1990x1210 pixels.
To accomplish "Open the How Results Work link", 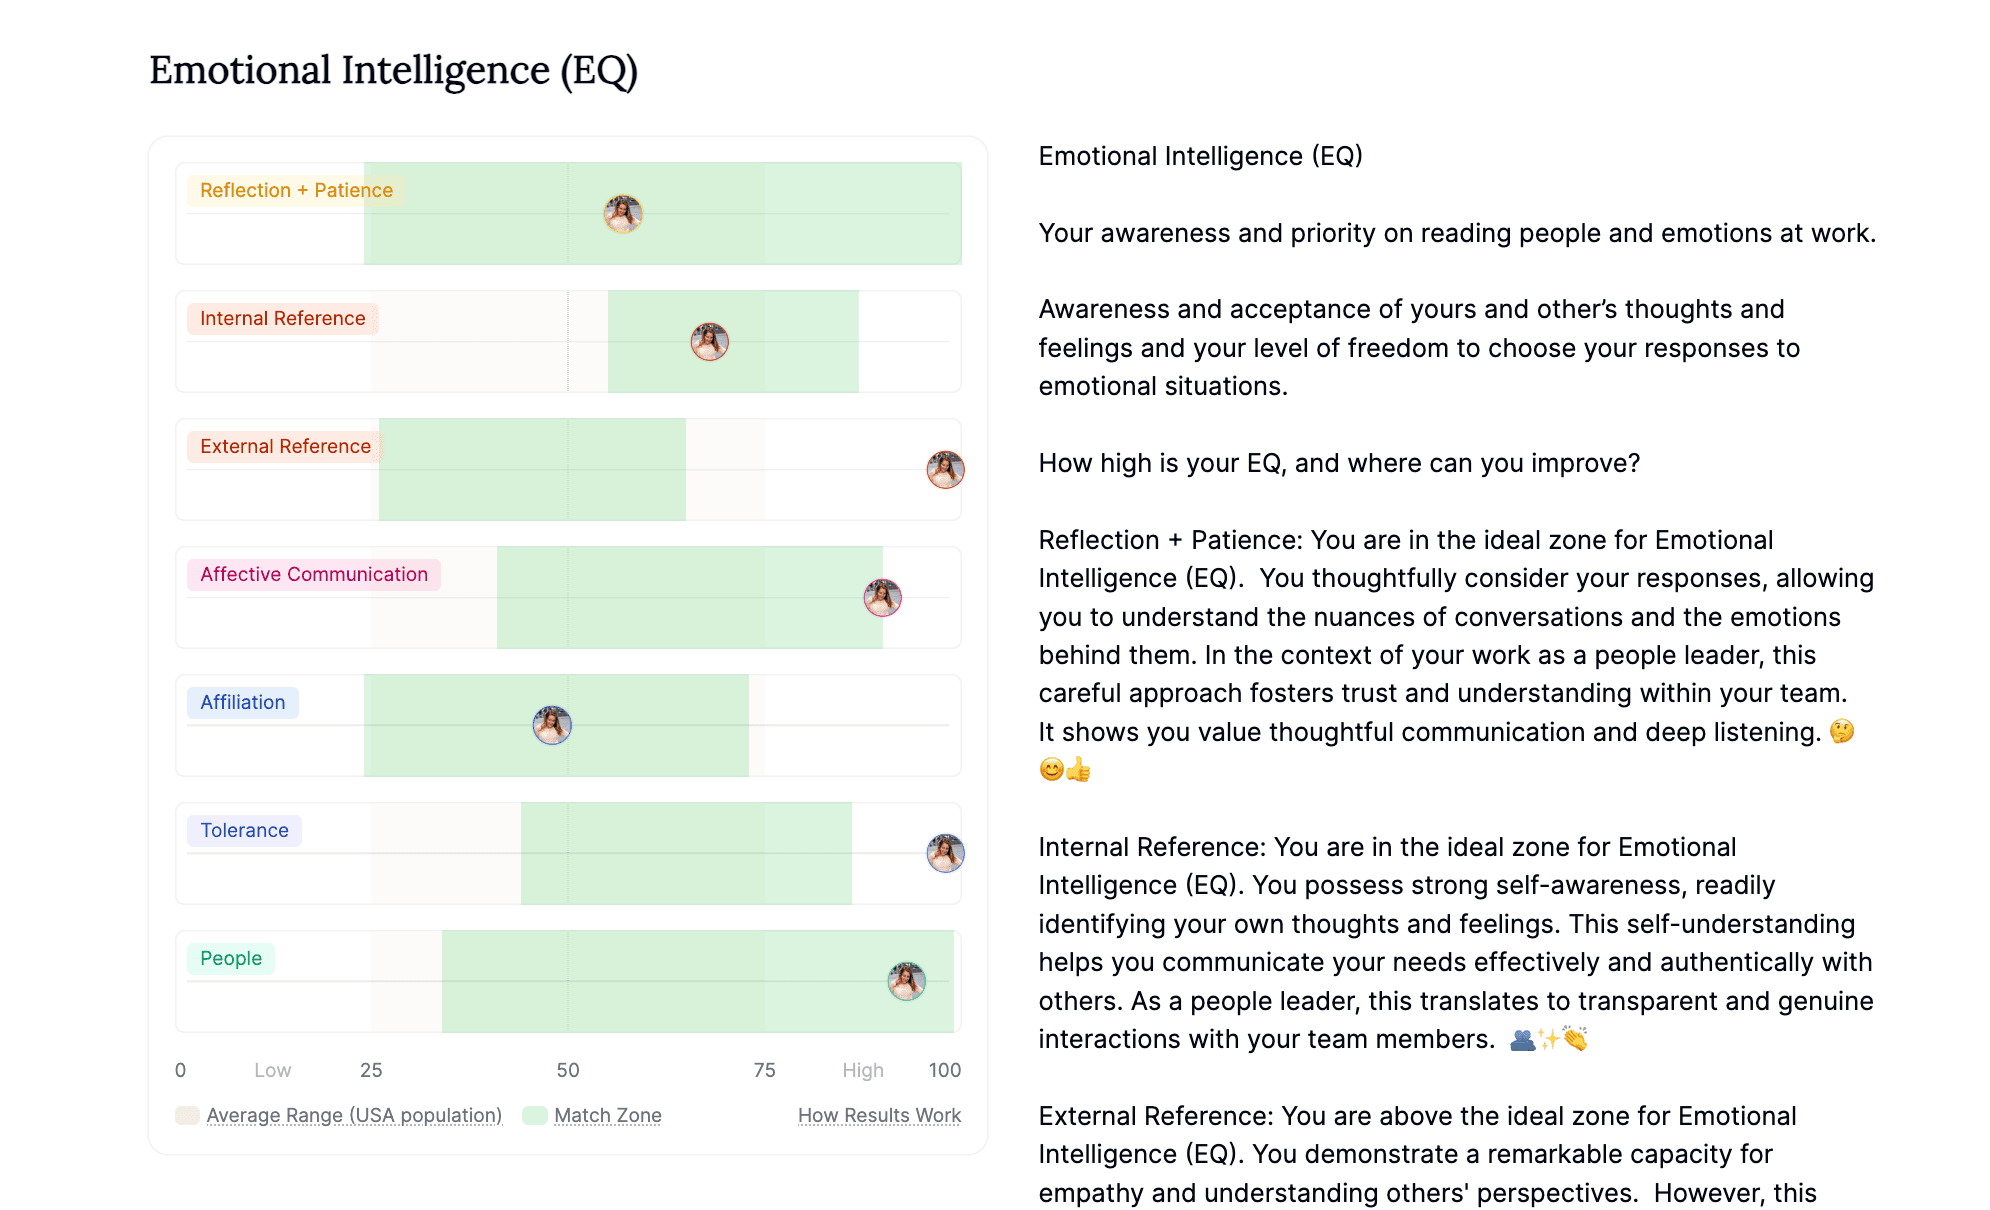I will click(879, 1115).
